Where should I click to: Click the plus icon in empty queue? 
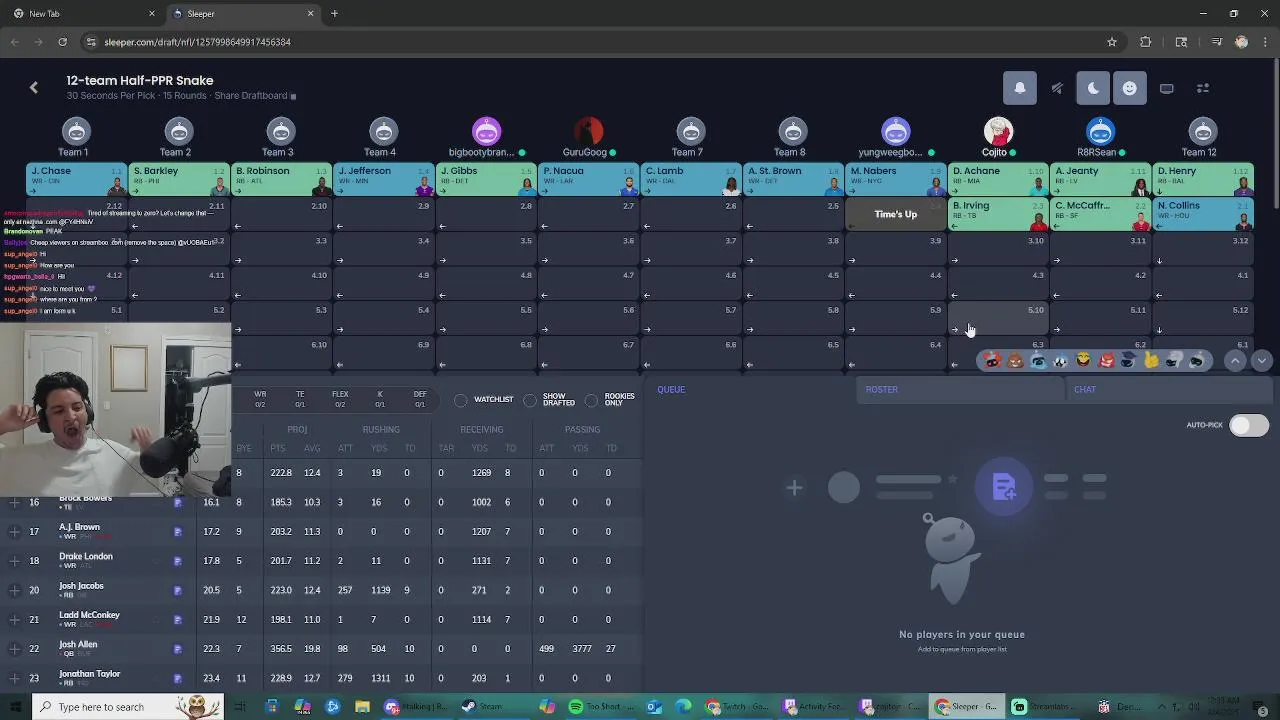(x=794, y=488)
